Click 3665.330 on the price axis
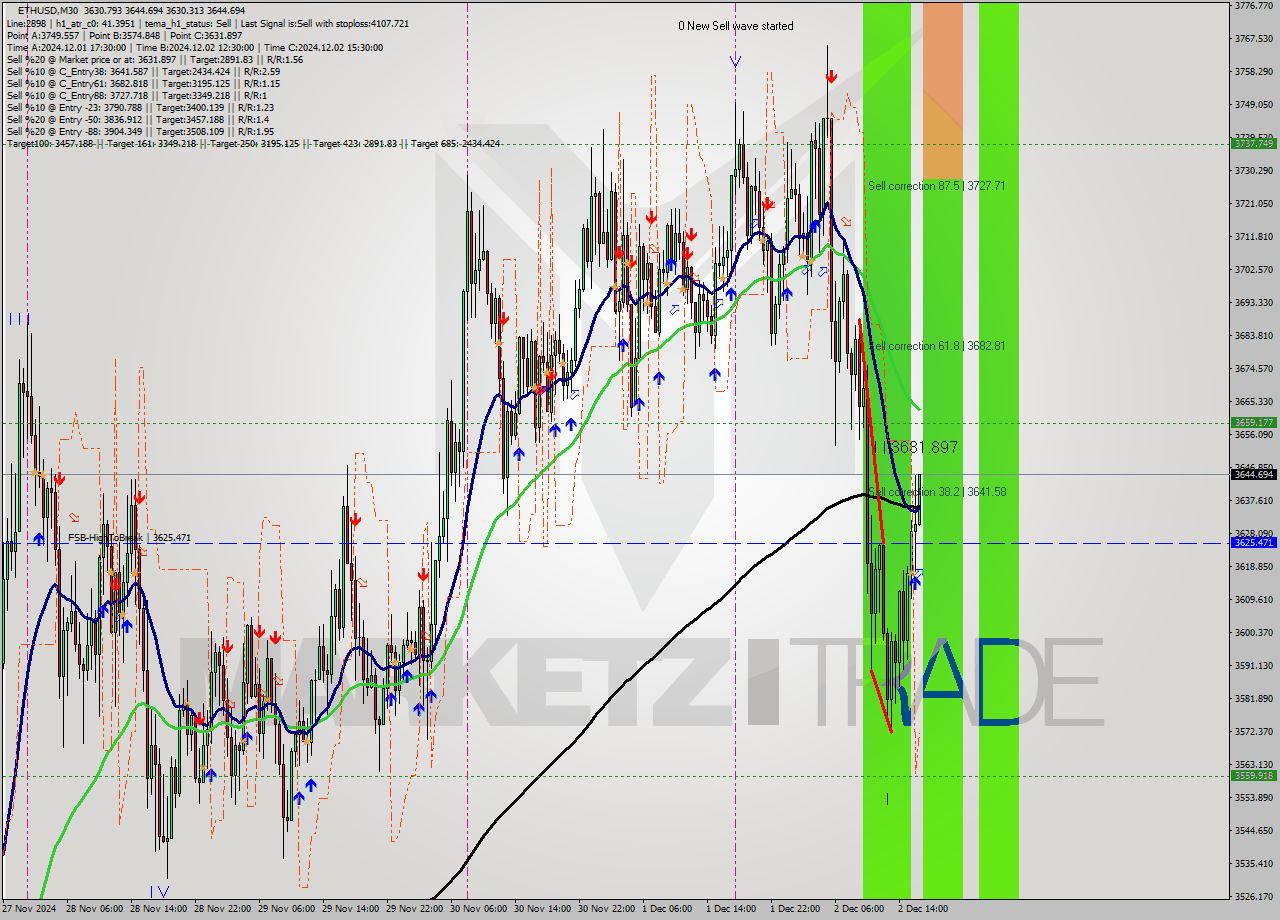Viewport: 1280px width, 920px height. tap(1254, 401)
